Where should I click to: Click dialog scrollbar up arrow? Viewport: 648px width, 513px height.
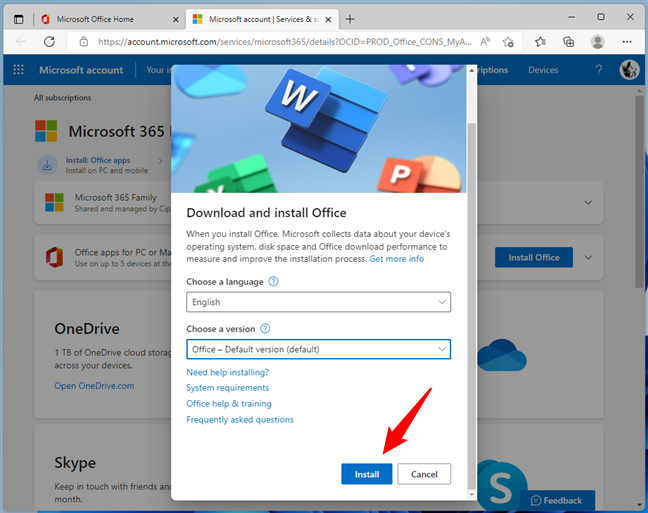point(472,70)
